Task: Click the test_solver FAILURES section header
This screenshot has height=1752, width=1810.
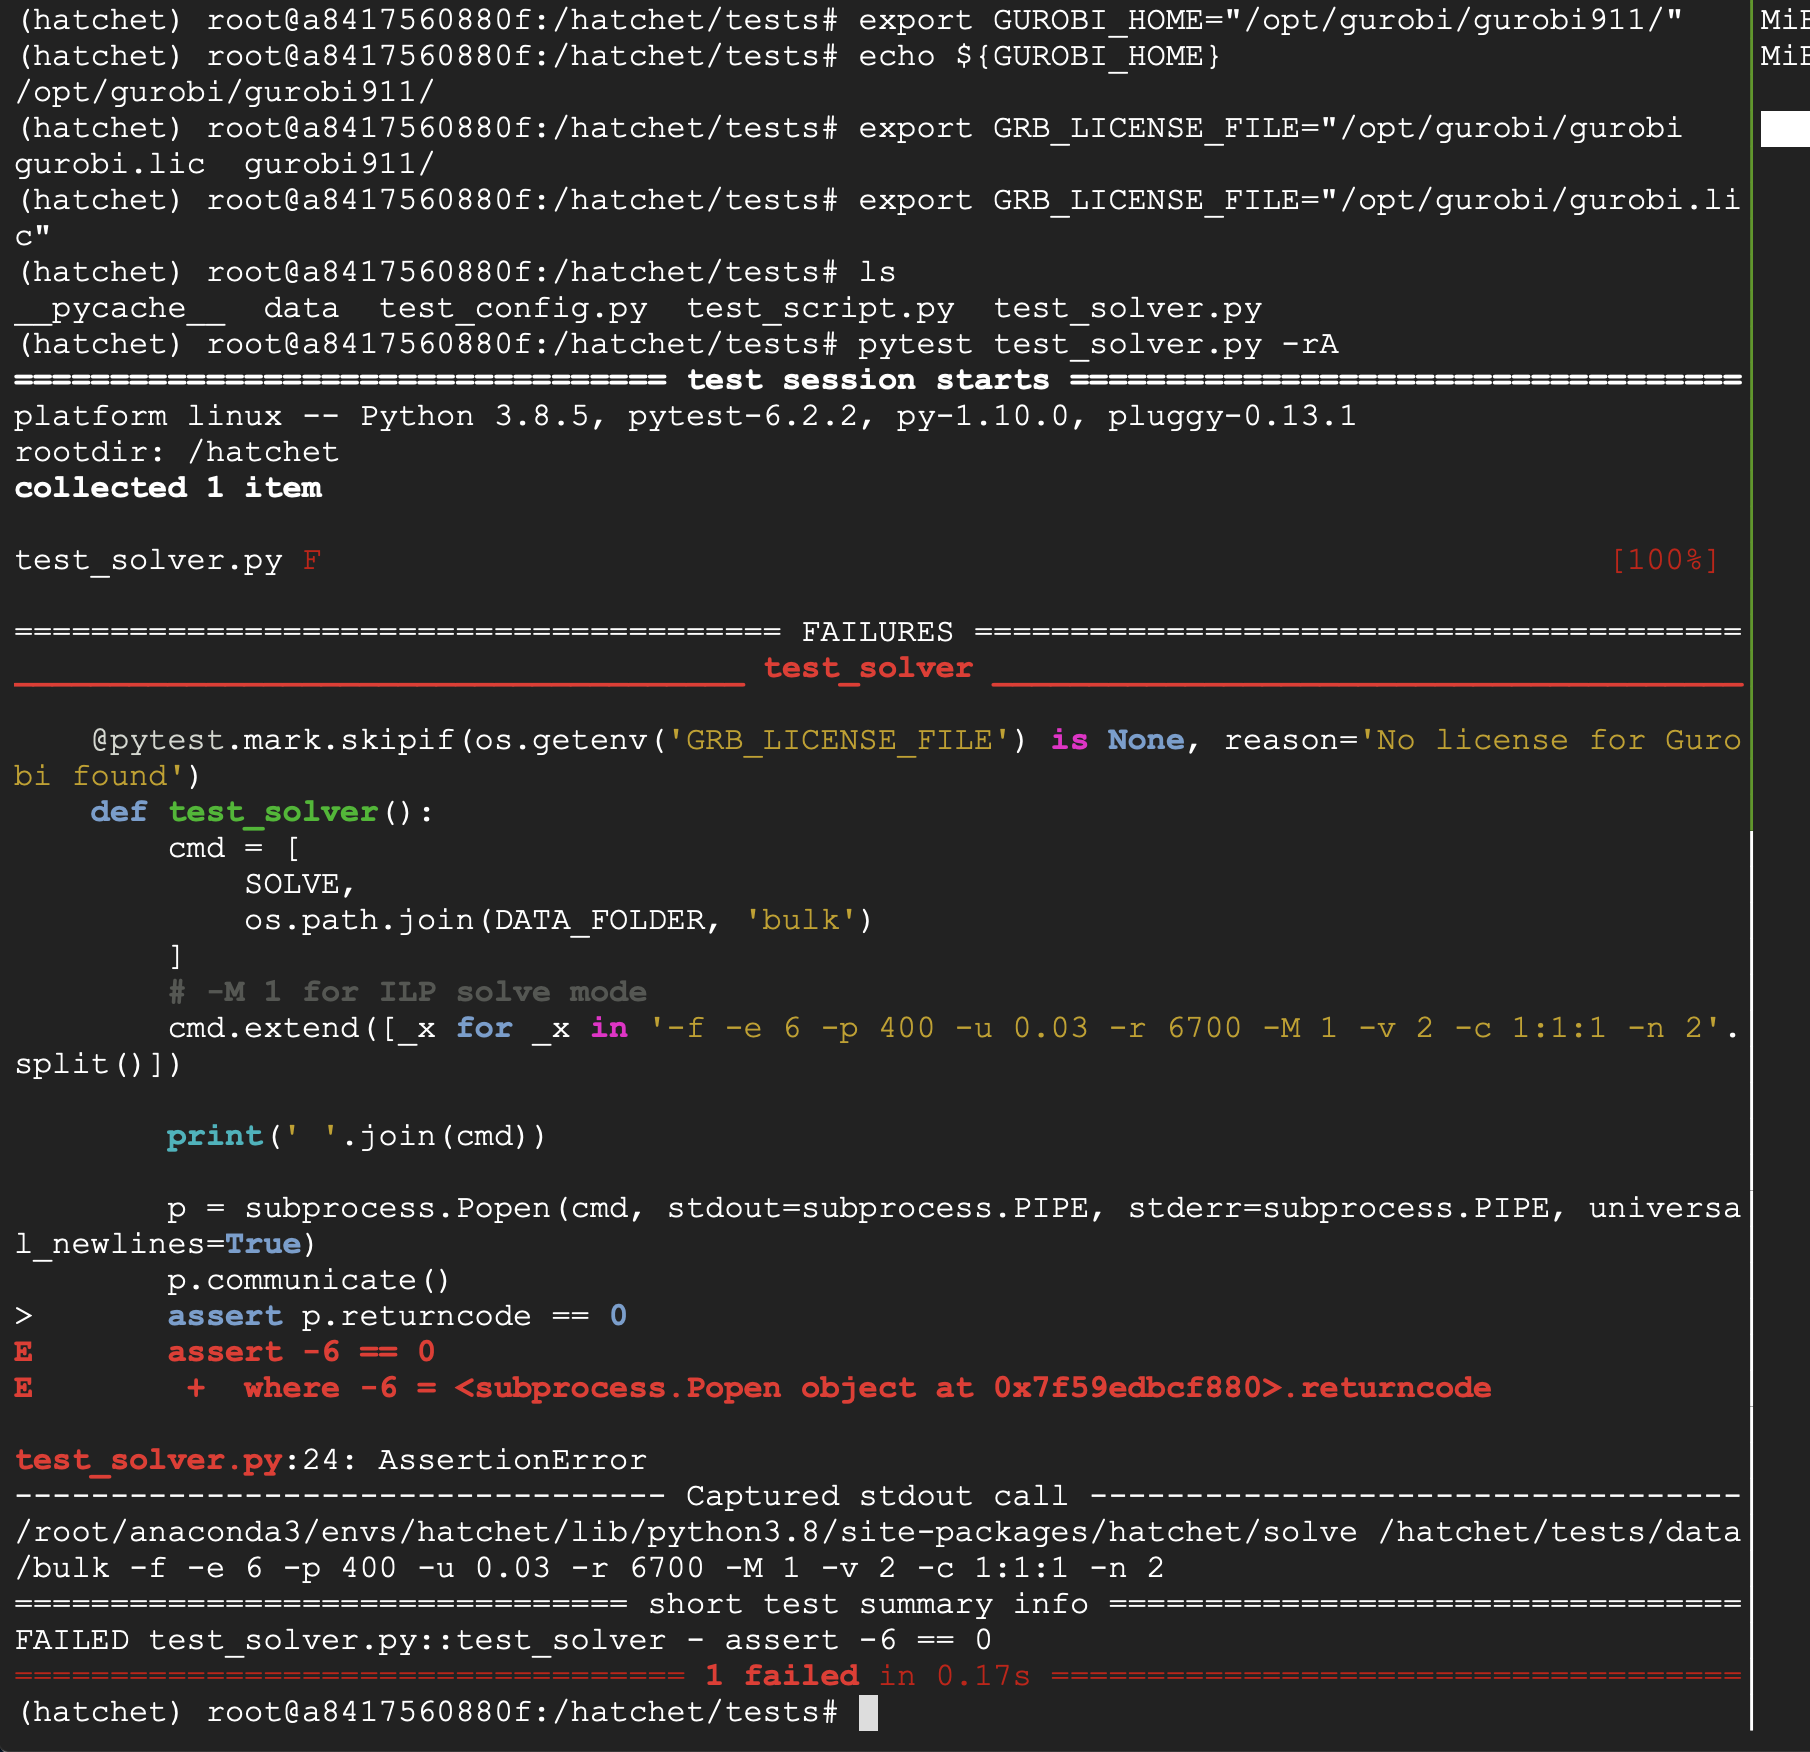Action: pos(868,667)
